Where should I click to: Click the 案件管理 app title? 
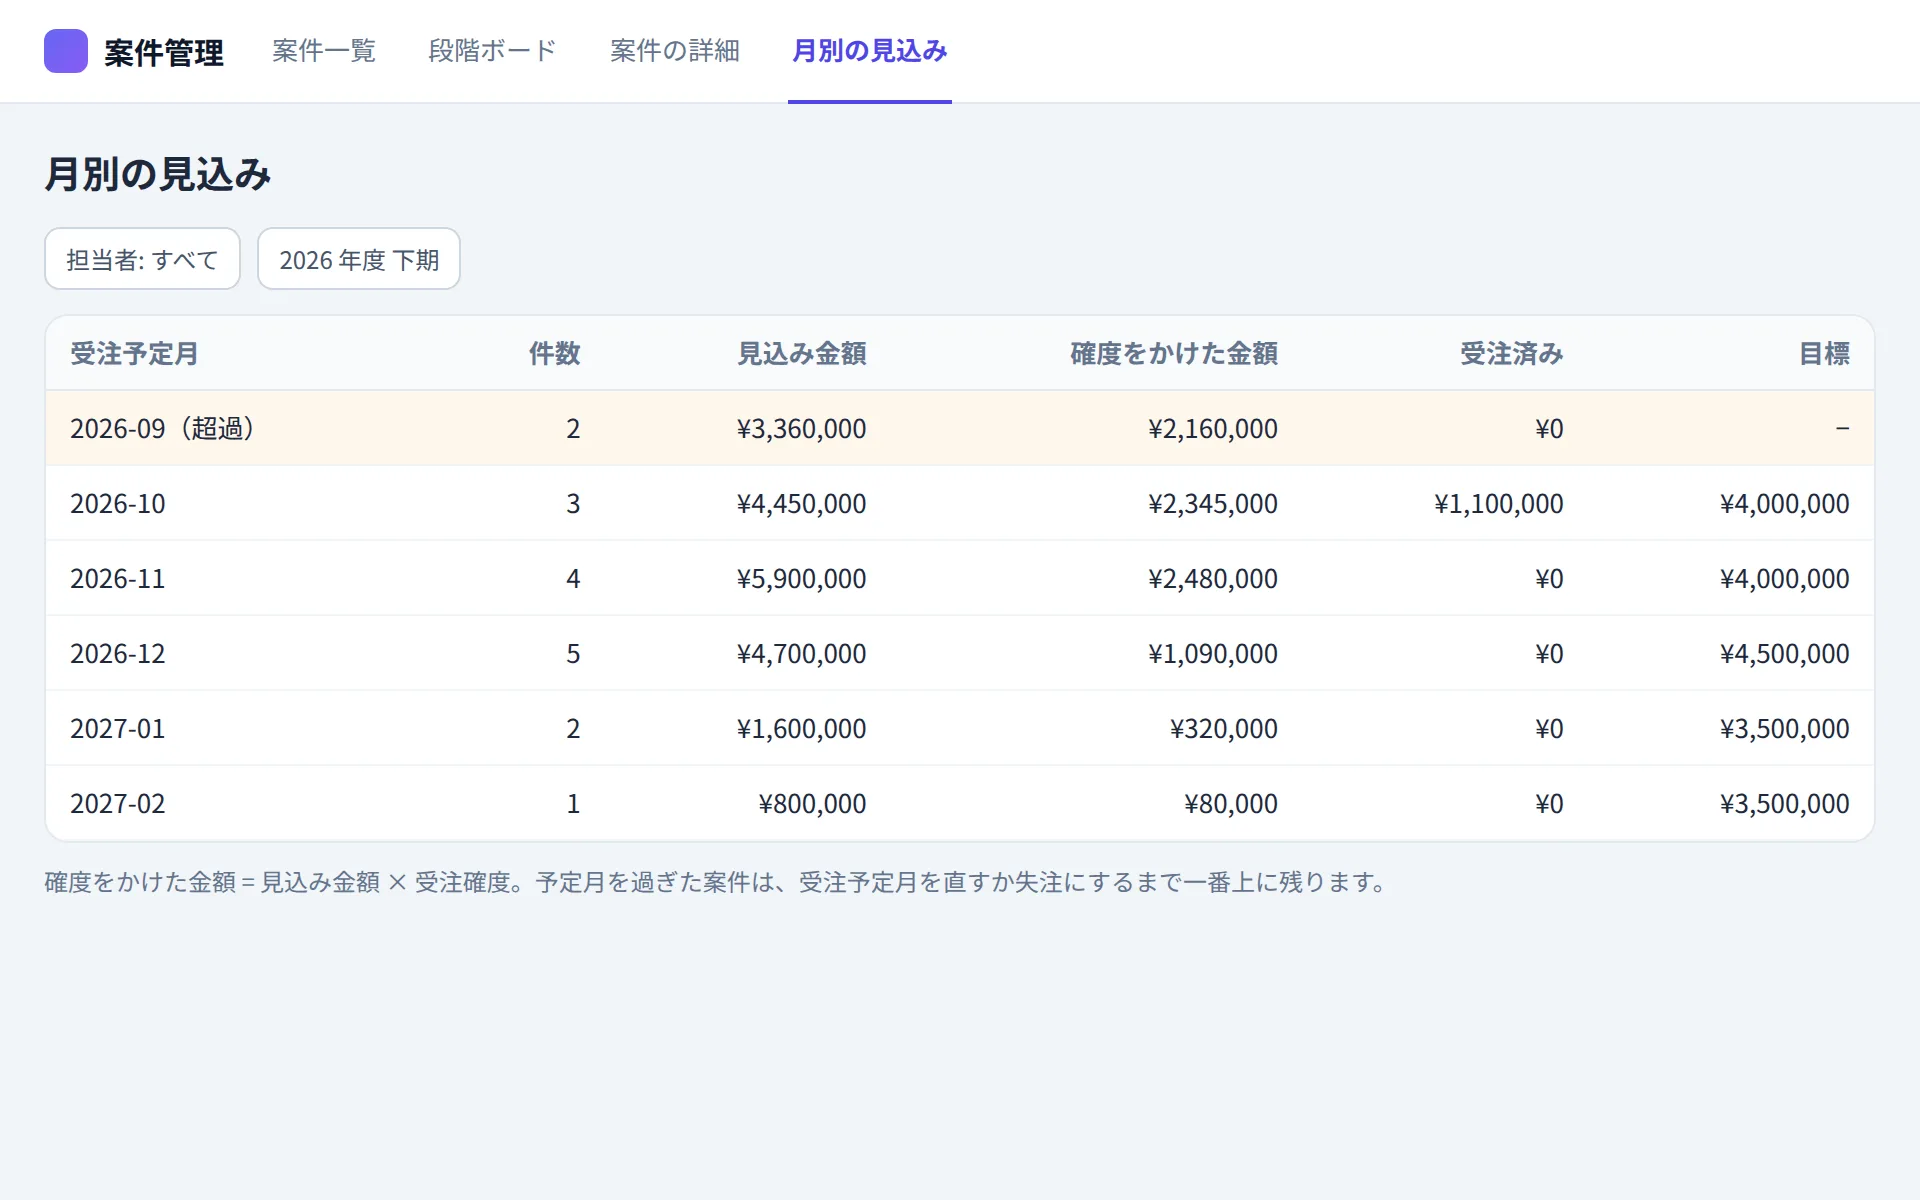[164, 52]
